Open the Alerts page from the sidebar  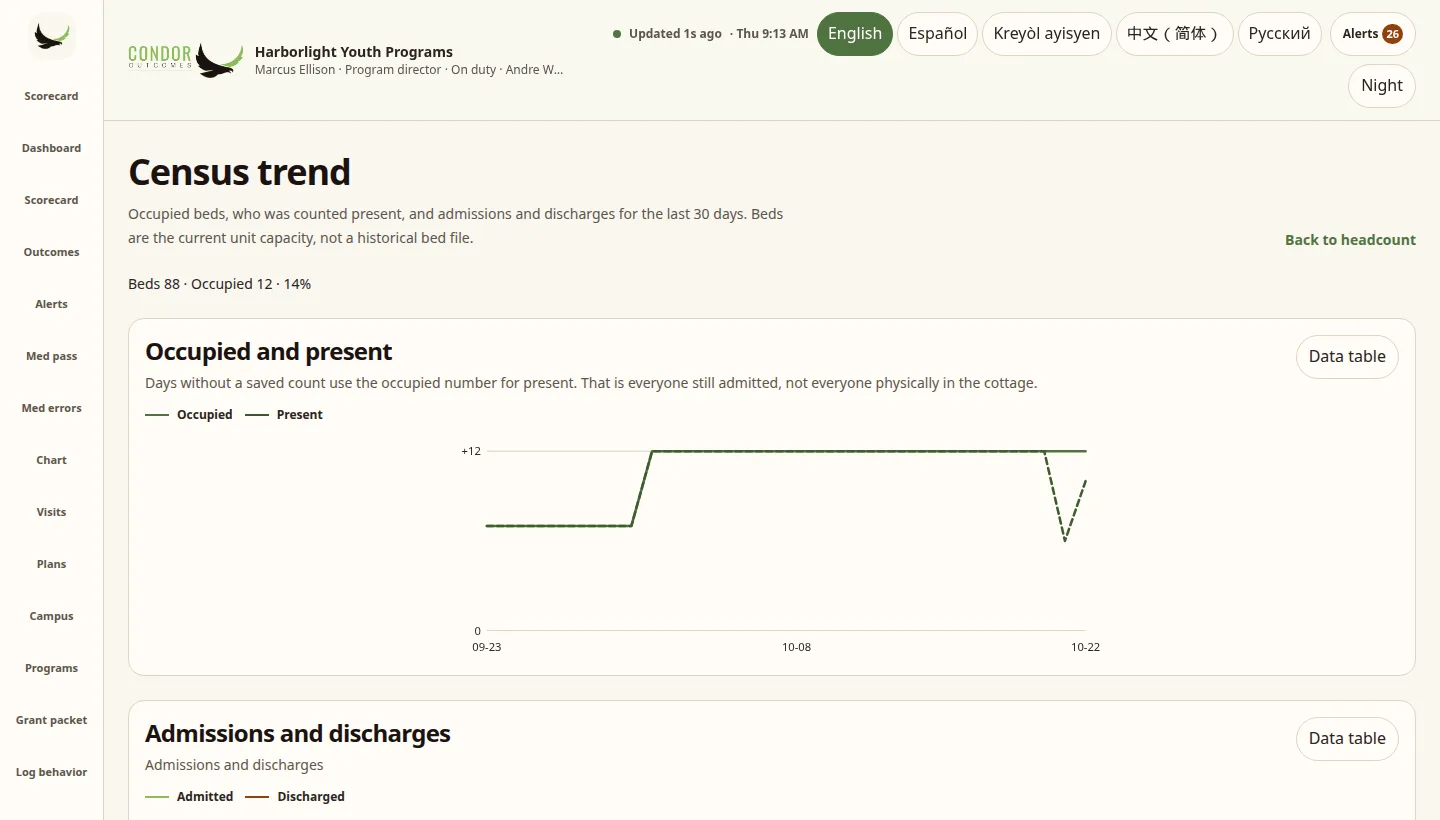(52, 304)
